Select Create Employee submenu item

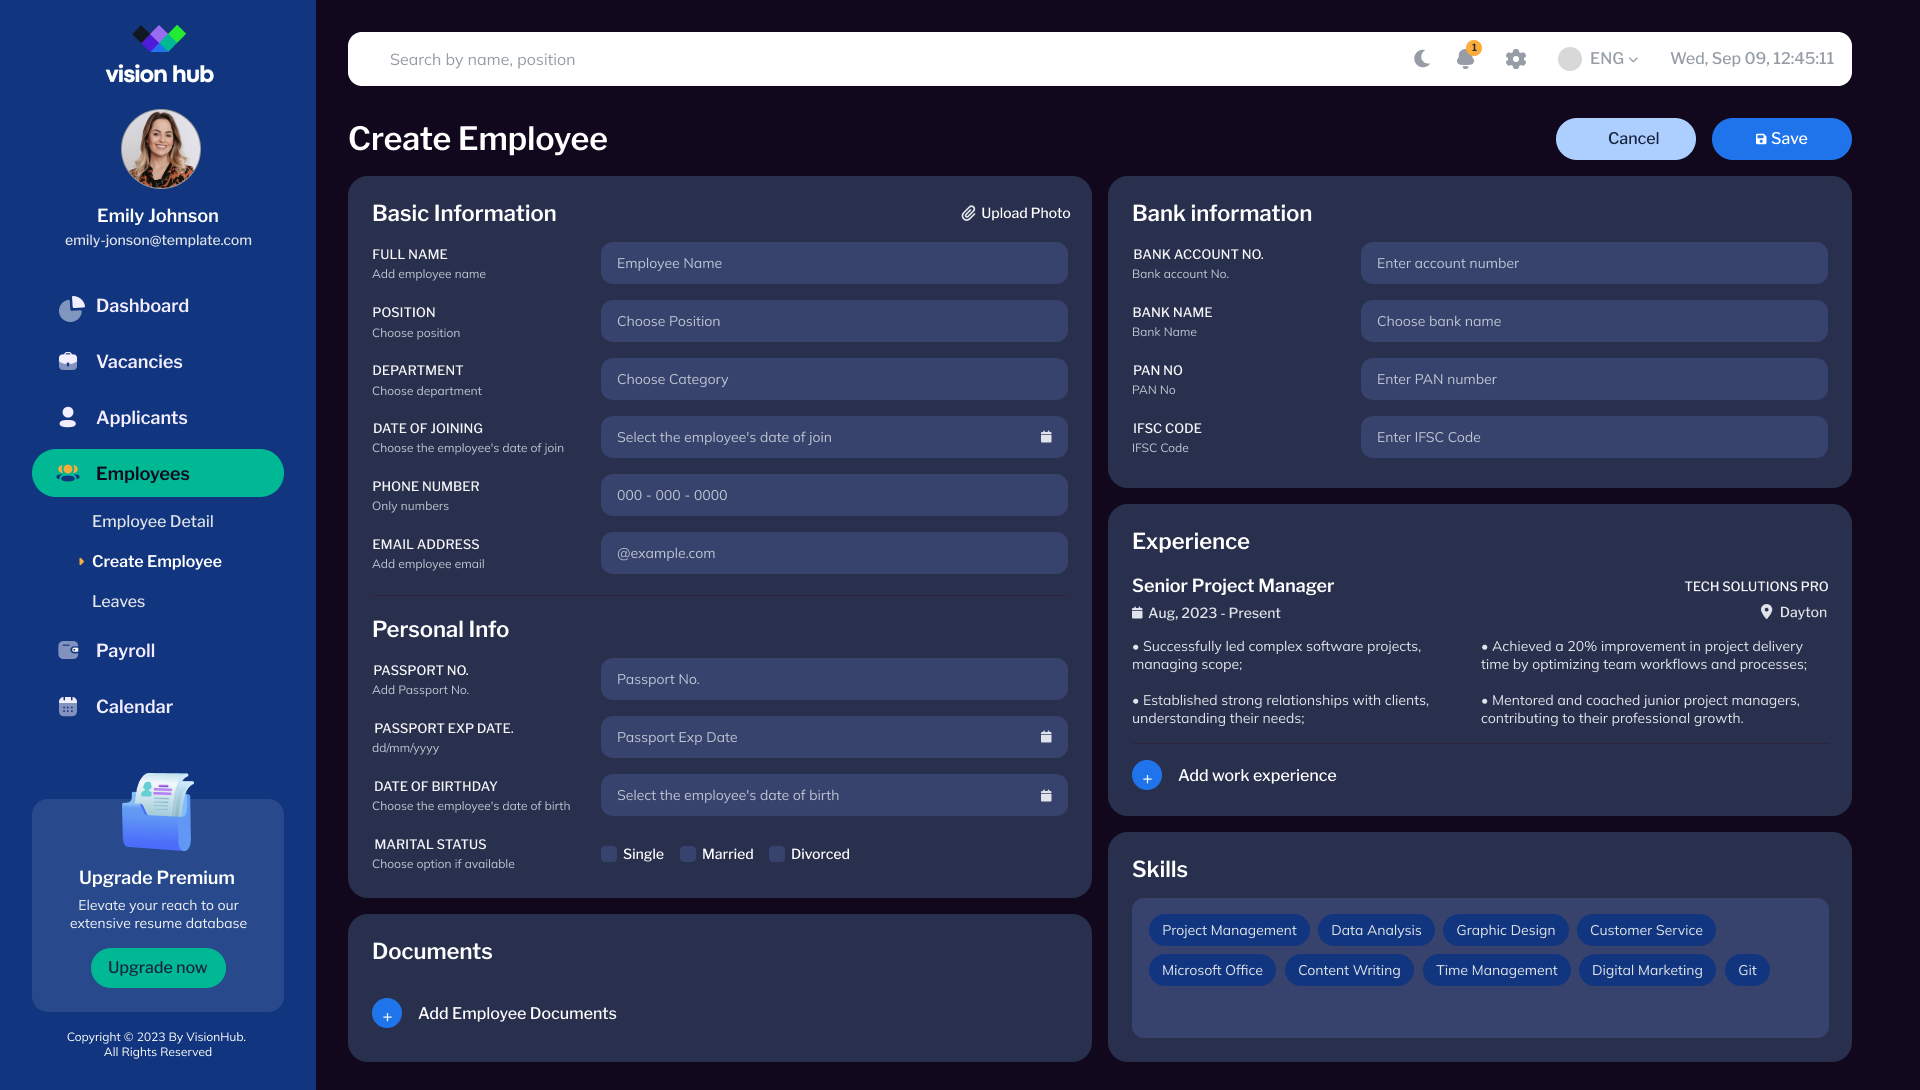tap(157, 561)
